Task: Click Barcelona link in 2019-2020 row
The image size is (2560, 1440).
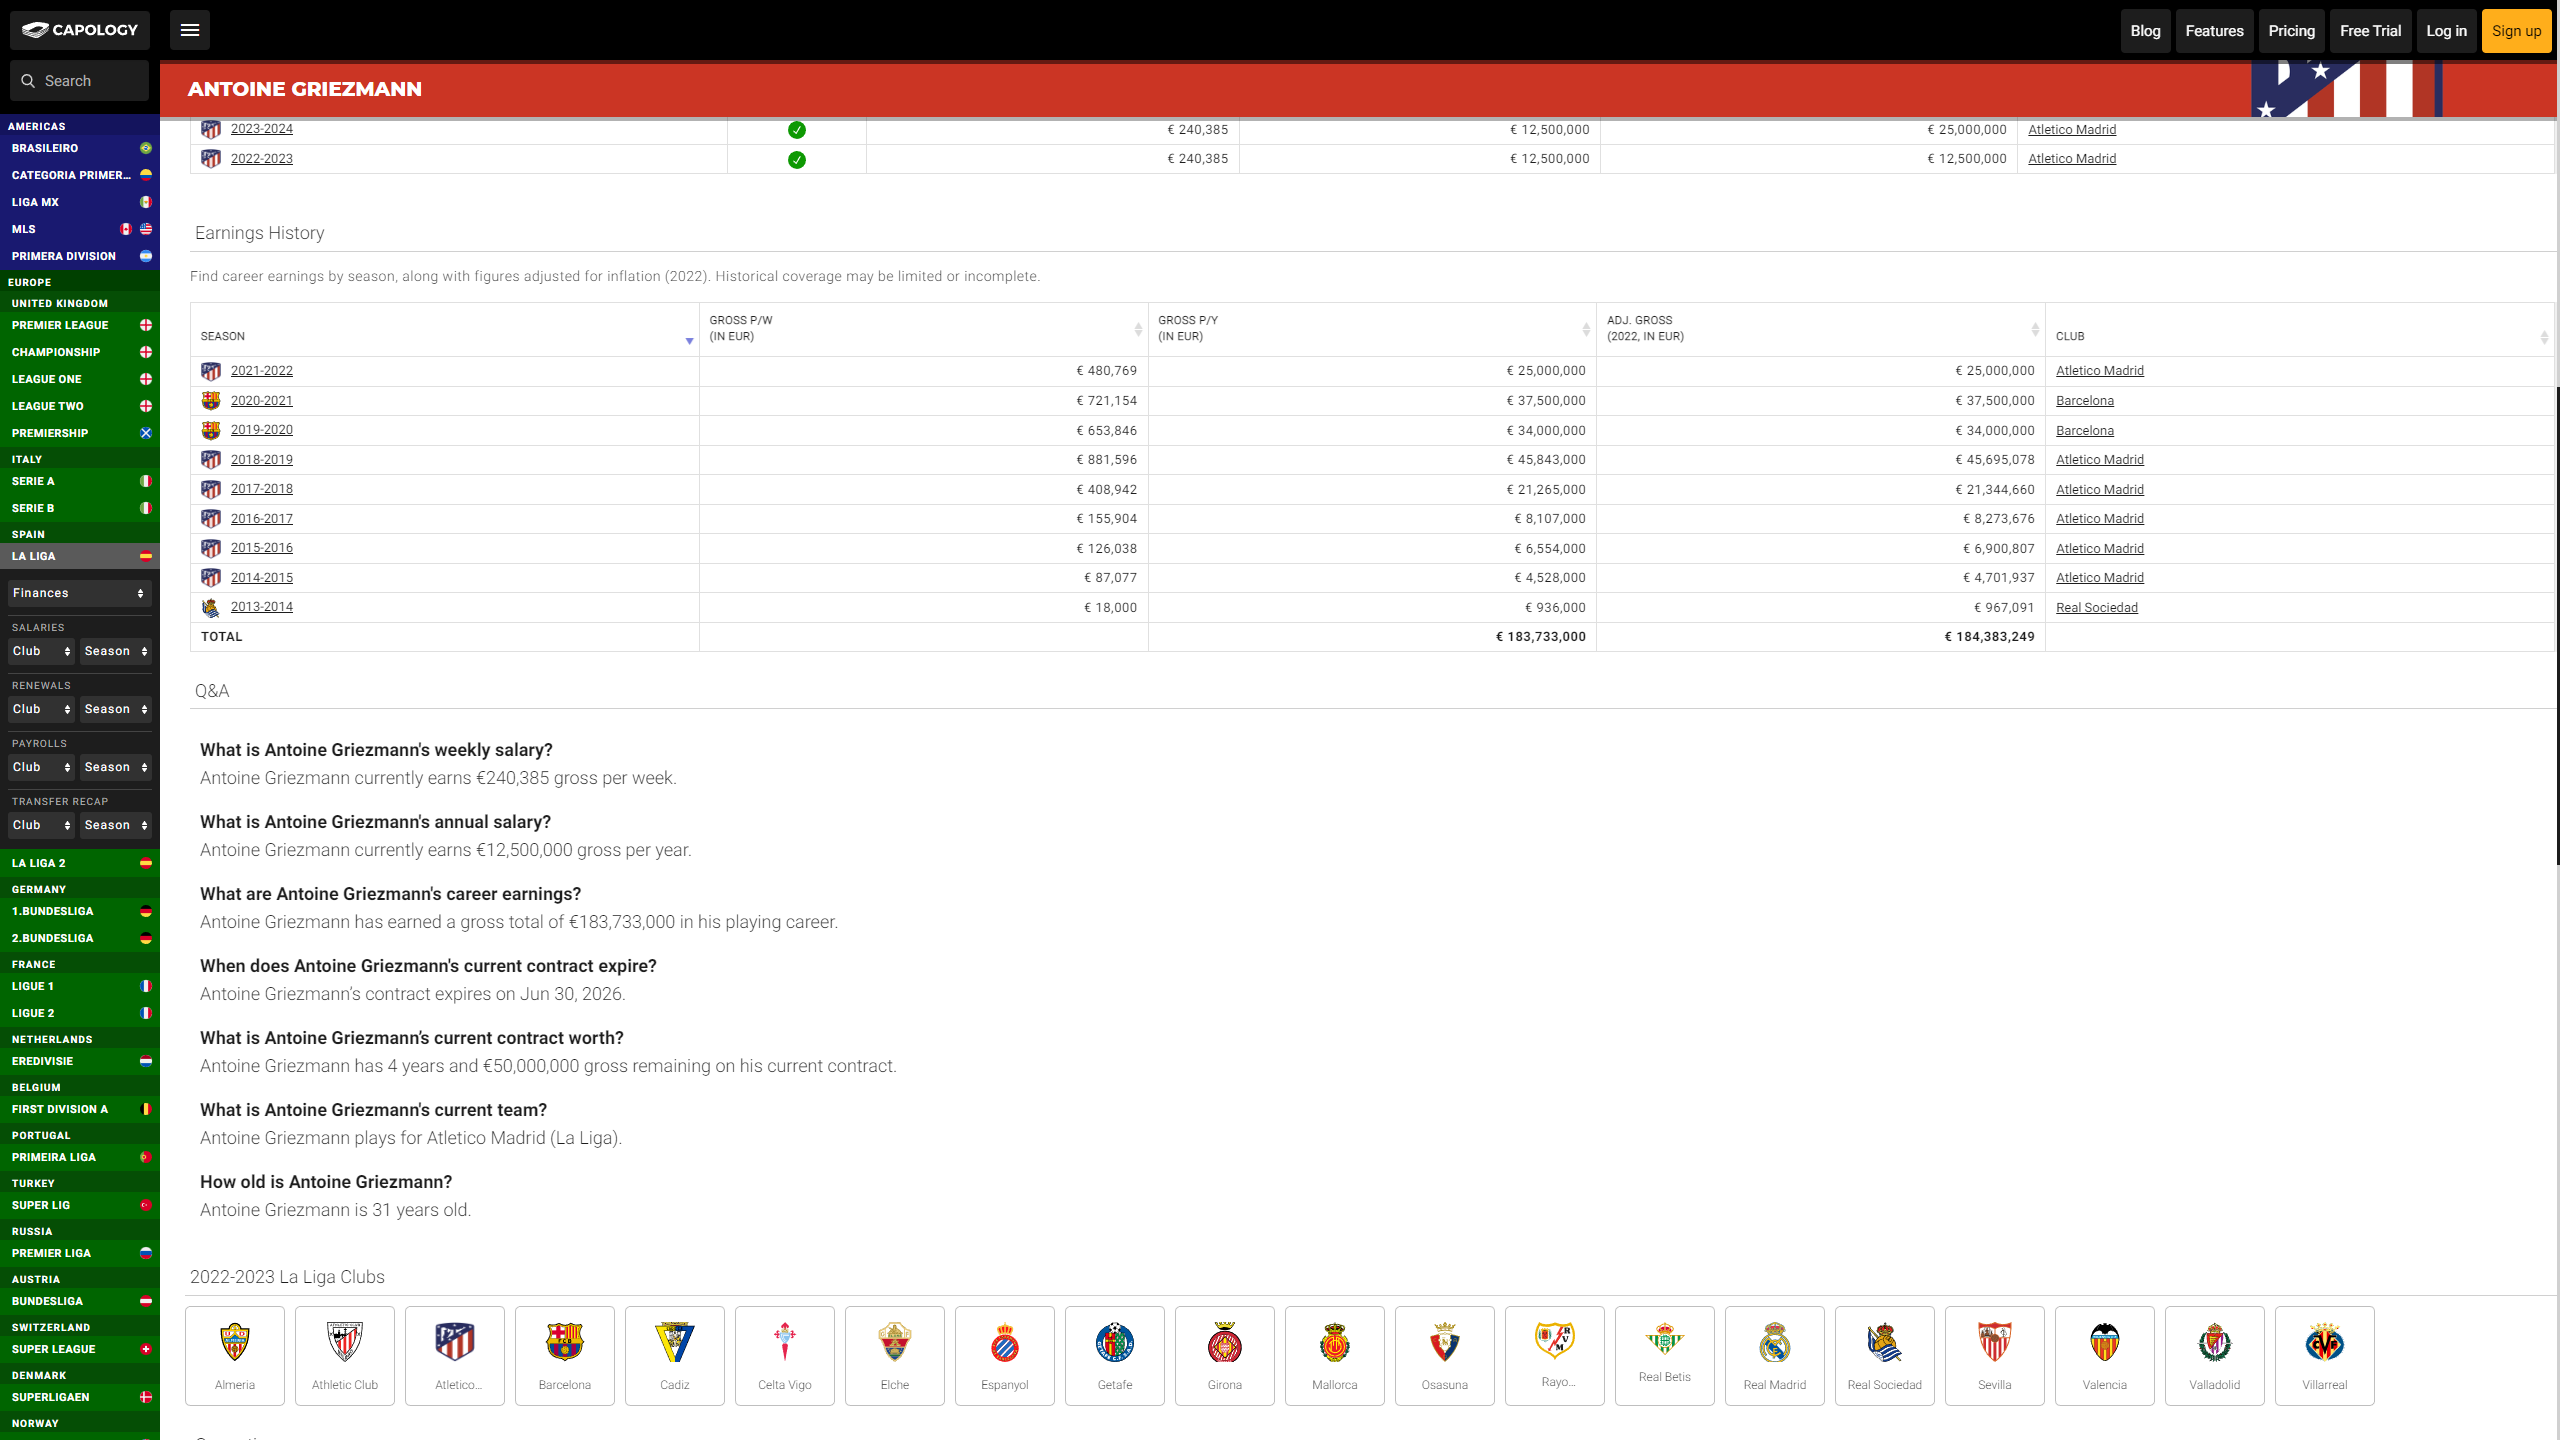Action: pyautogui.click(x=2085, y=431)
